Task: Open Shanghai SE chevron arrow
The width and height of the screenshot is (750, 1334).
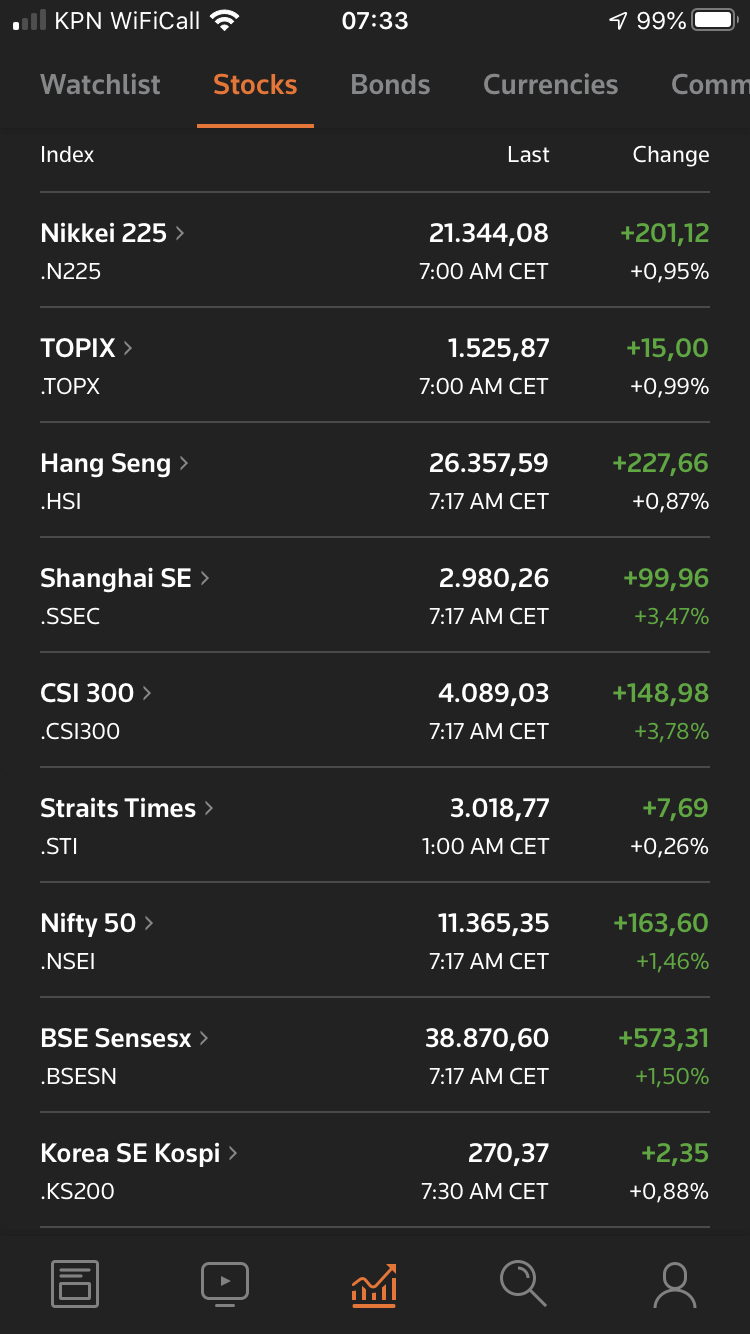Action: (205, 578)
